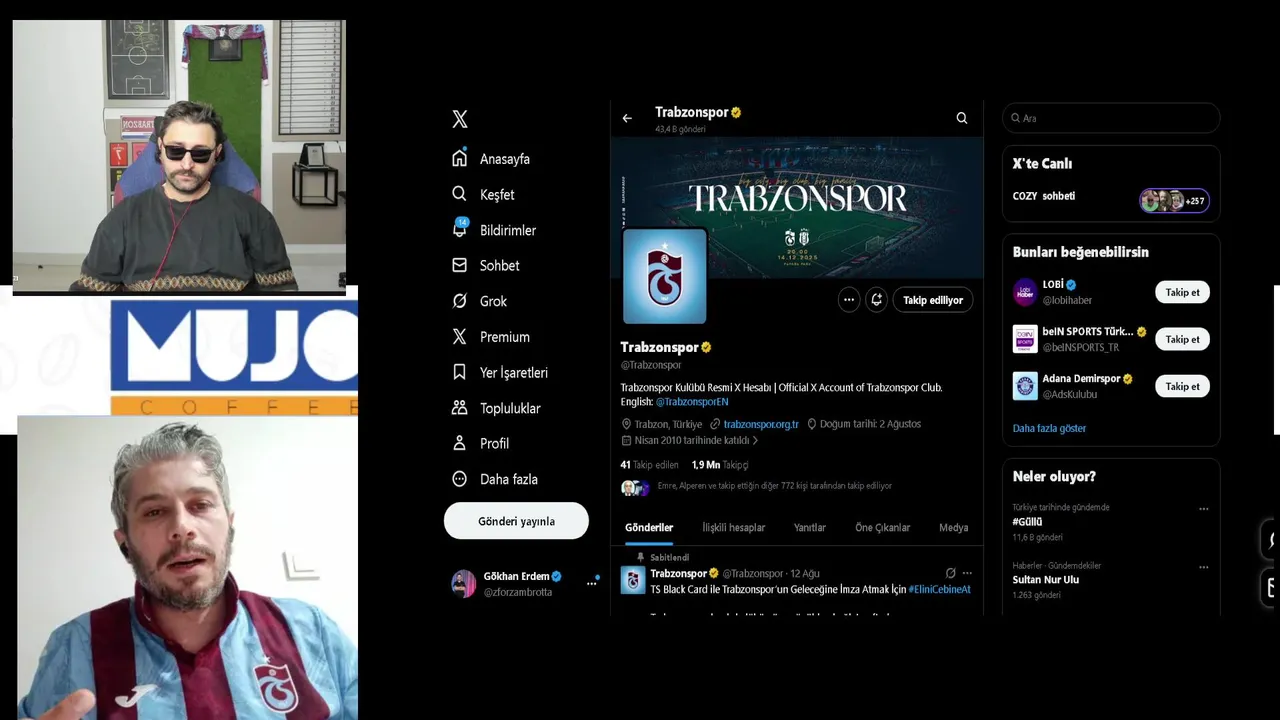Screen dimensions: 1280x720
Task: Click the Ara search field
Action: point(1111,118)
